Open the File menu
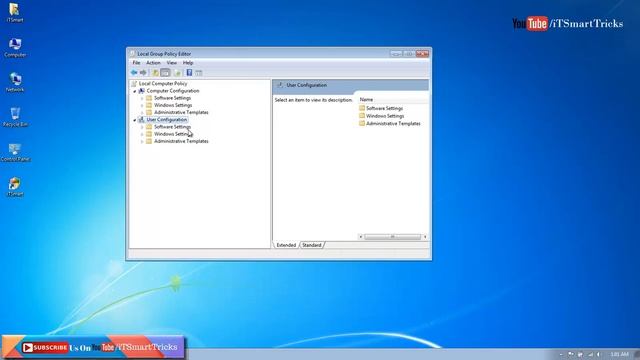Viewport: 640px width, 360px height. (136, 63)
